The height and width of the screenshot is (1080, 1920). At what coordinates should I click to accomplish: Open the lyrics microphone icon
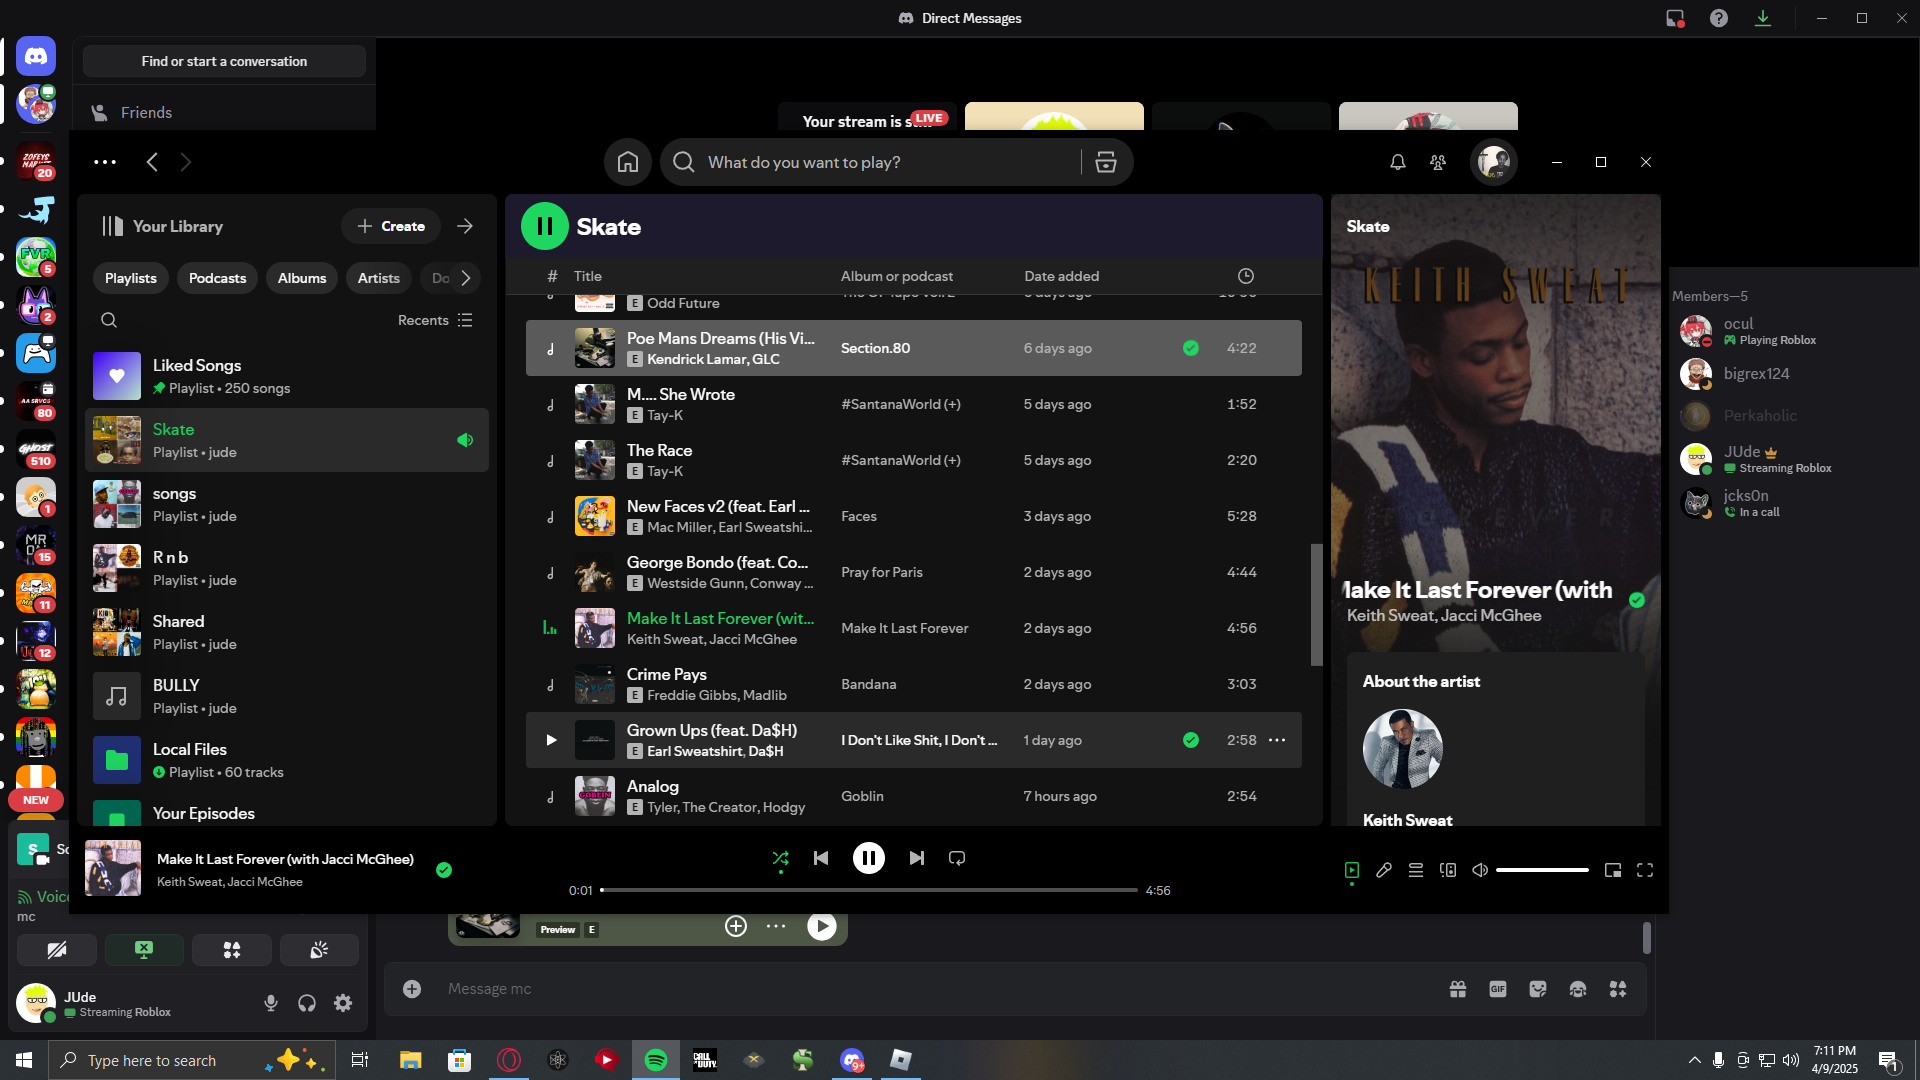click(x=1384, y=870)
